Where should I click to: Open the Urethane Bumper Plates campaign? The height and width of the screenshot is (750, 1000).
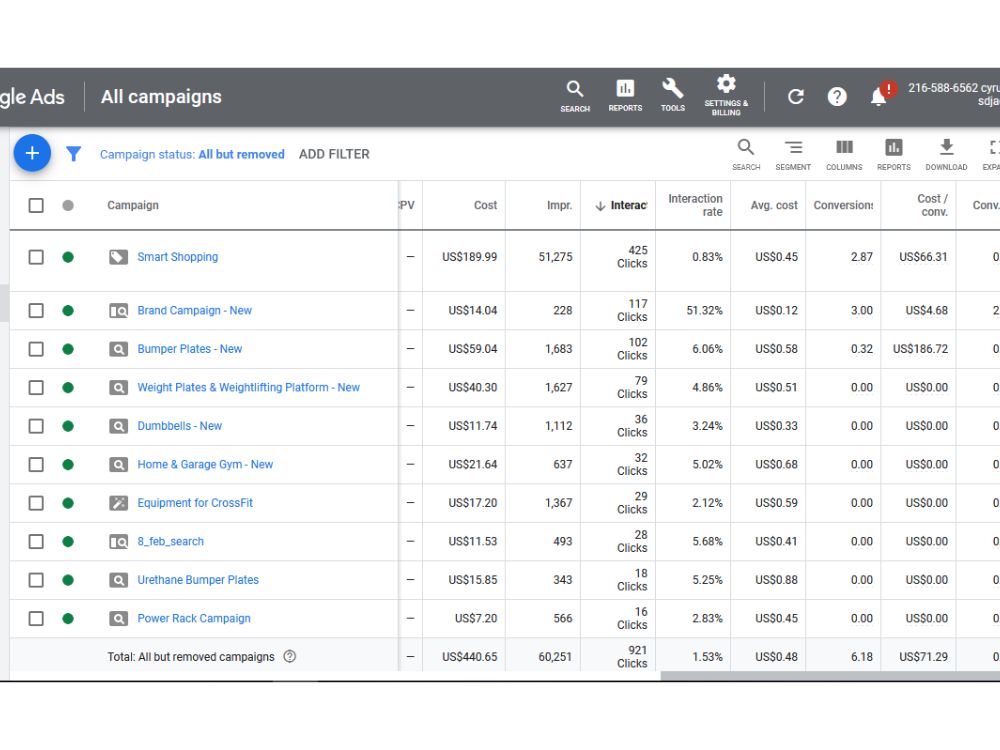click(x=198, y=580)
